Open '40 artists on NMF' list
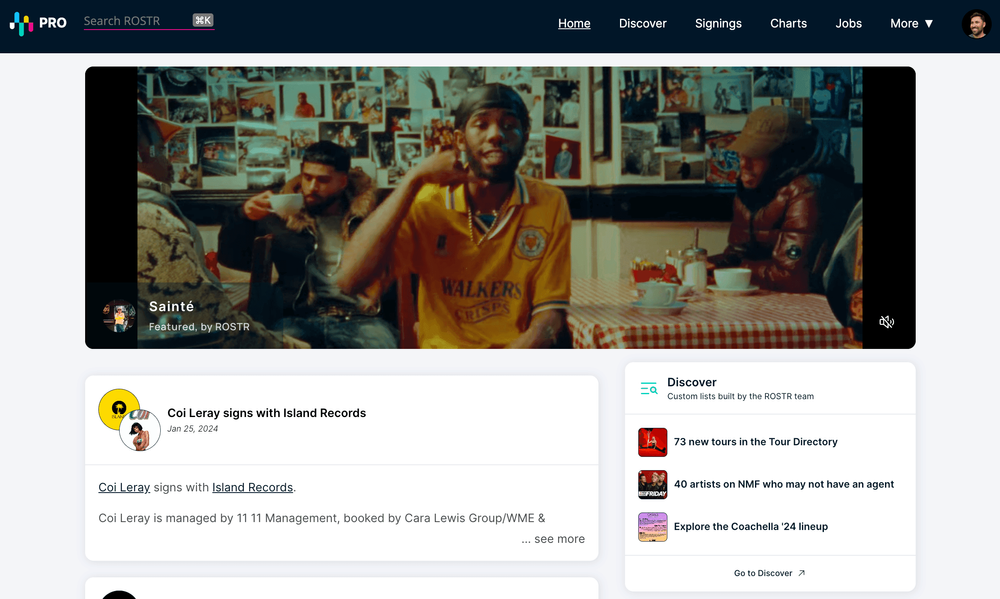 coord(784,484)
